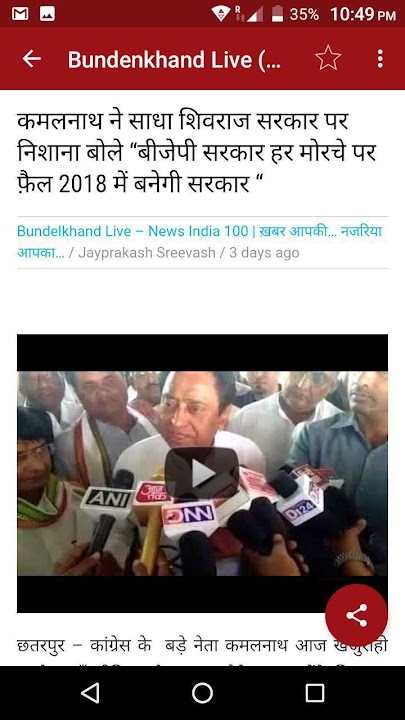Tap the back arrow in header
This screenshot has width=405, height=720.
pyautogui.click(x=32, y=59)
